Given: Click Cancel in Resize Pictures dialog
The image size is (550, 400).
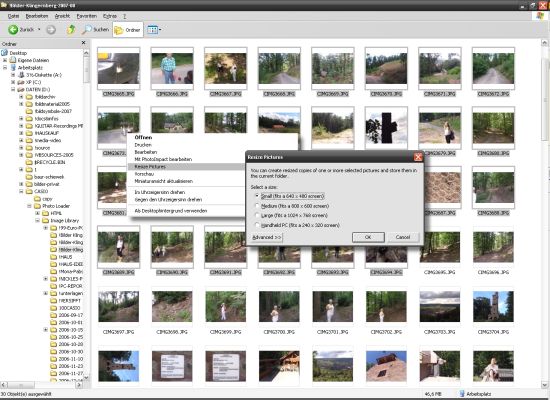Looking at the screenshot, I should pyautogui.click(x=403, y=237).
